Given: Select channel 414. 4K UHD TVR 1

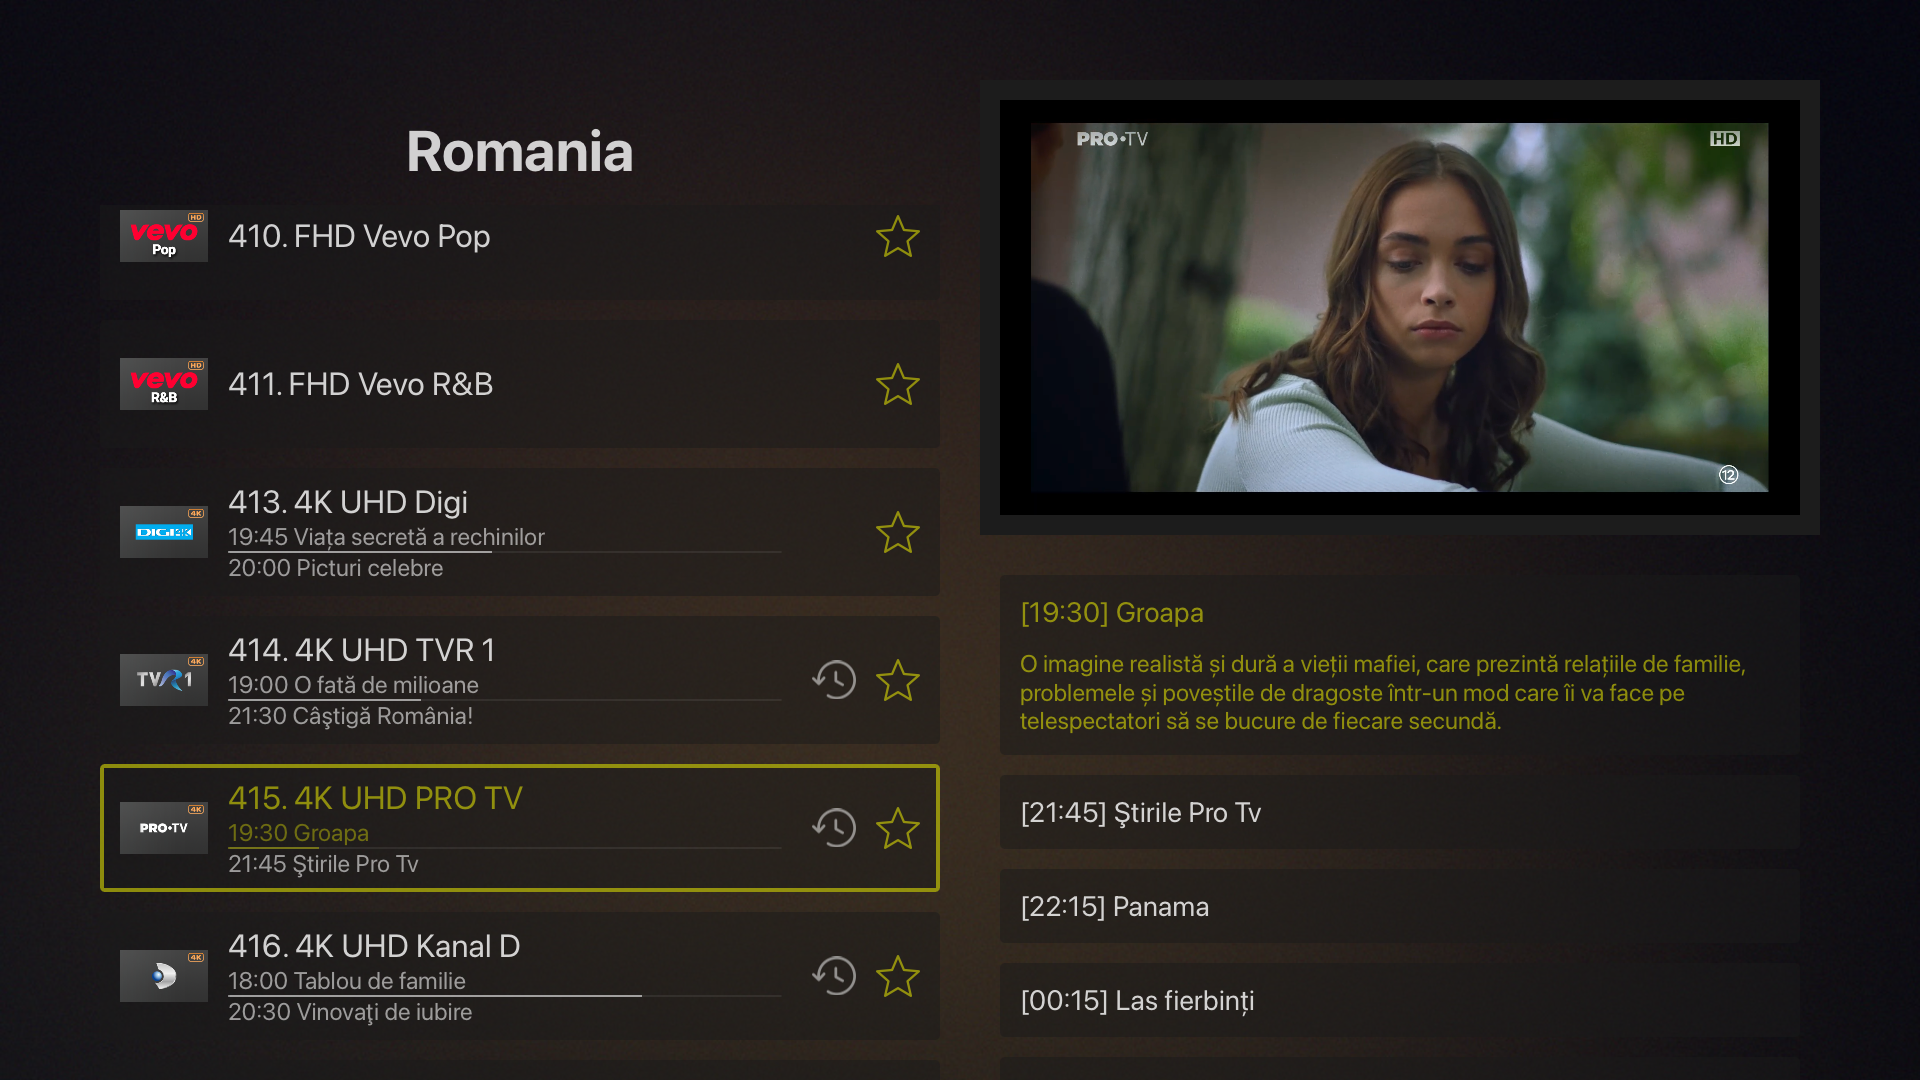Looking at the screenshot, I should [520, 680].
